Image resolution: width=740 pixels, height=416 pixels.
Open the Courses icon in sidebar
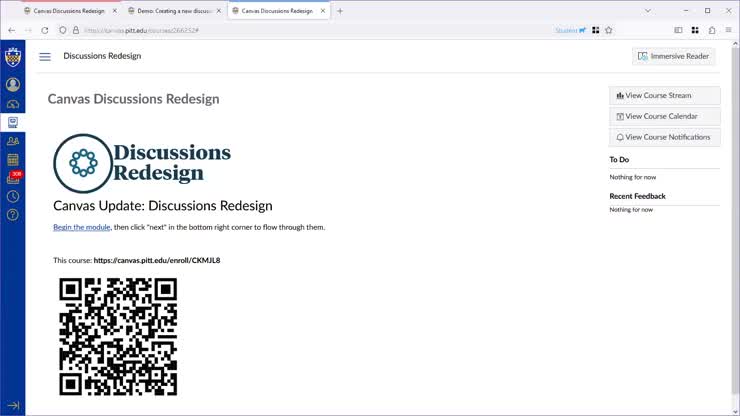point(13,123)
